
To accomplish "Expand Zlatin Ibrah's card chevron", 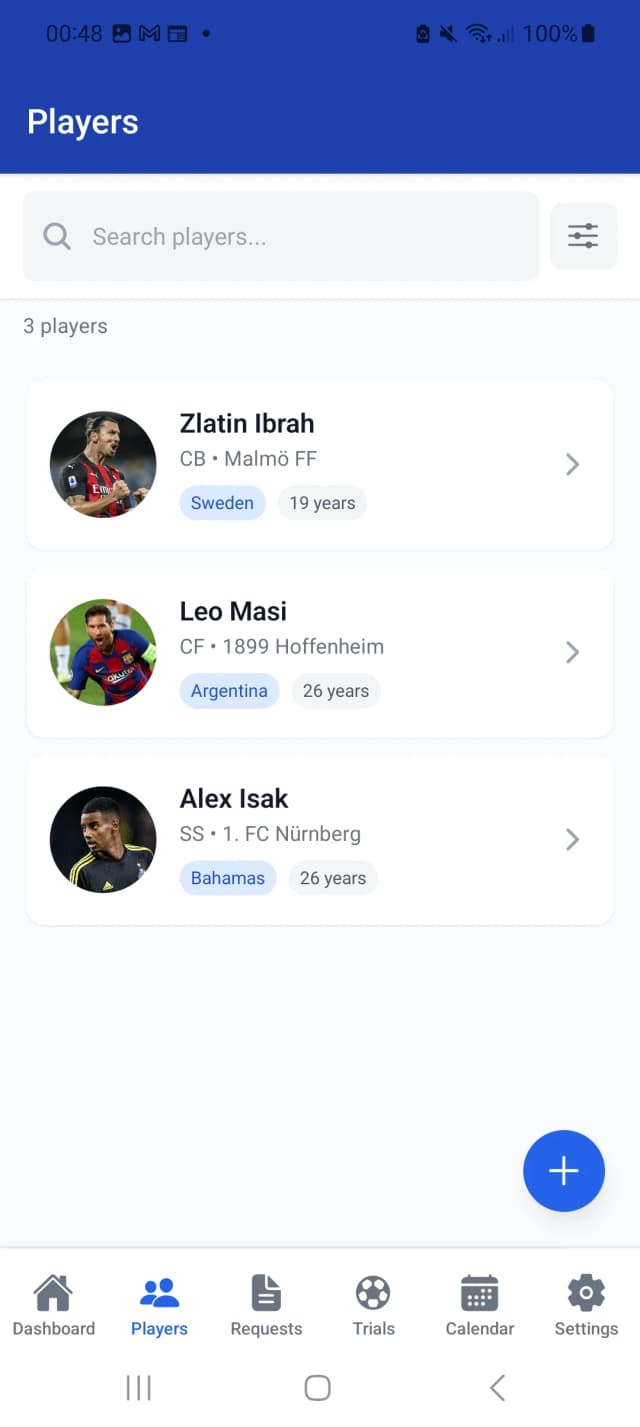I will [571, 464].
